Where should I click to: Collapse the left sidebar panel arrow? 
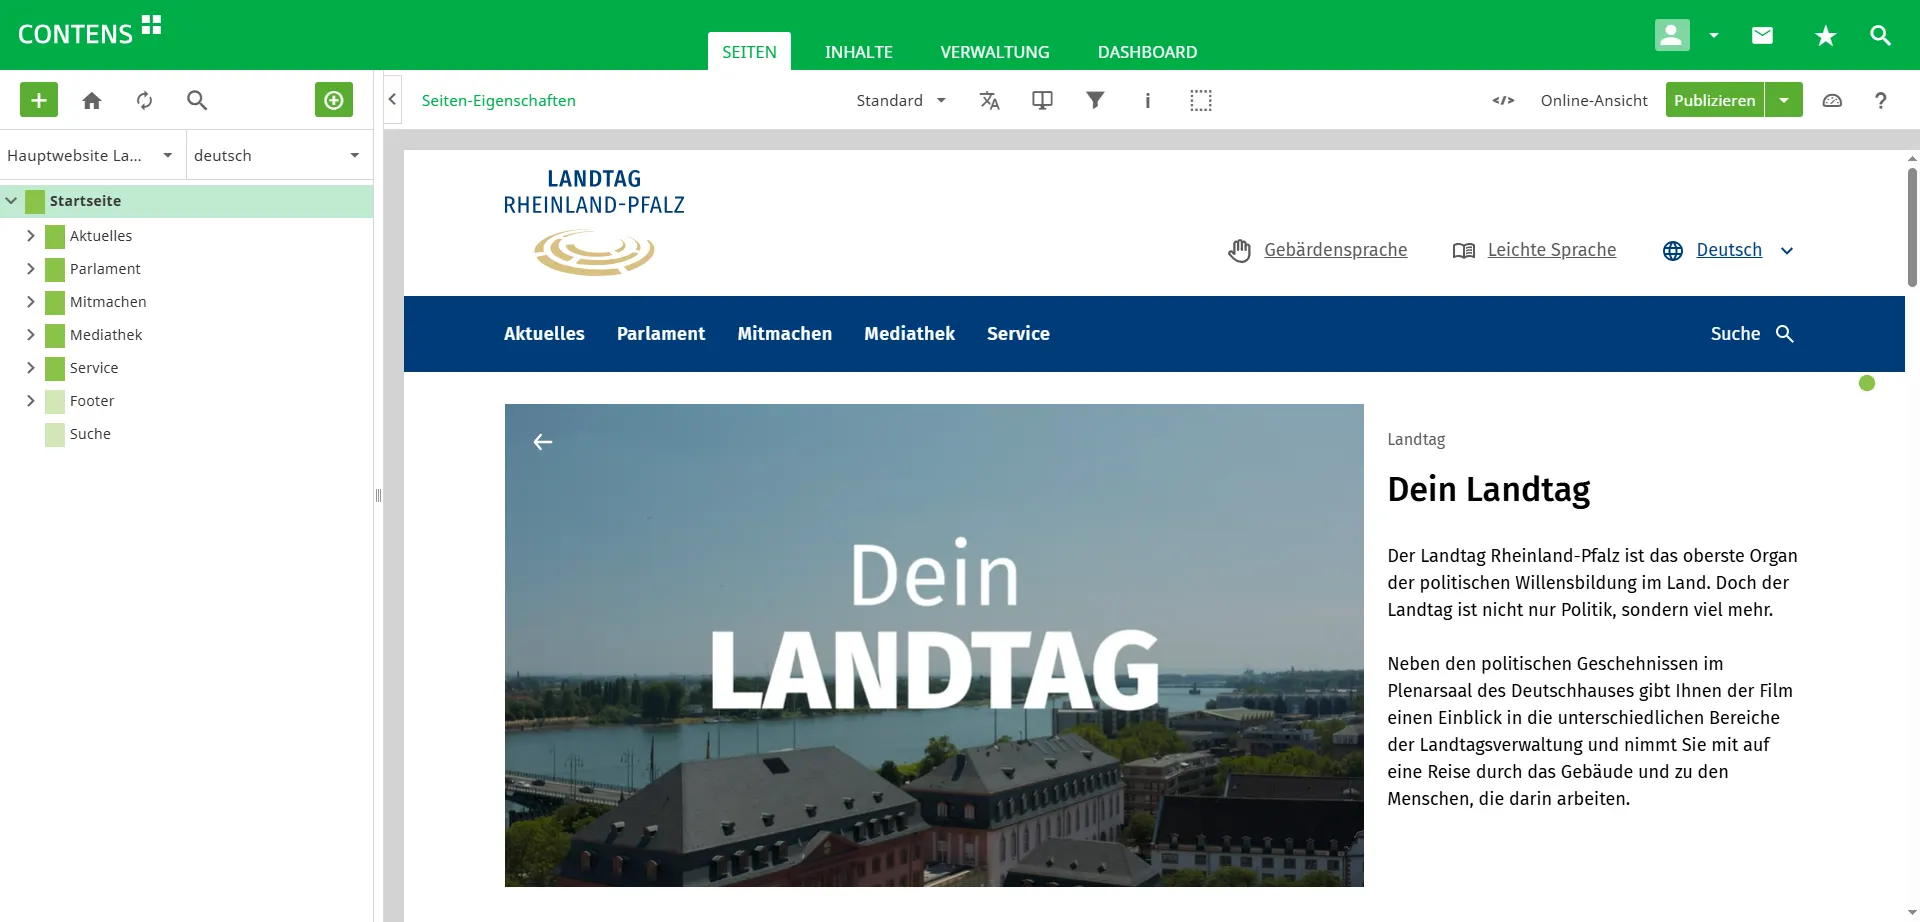click(393, 100)
